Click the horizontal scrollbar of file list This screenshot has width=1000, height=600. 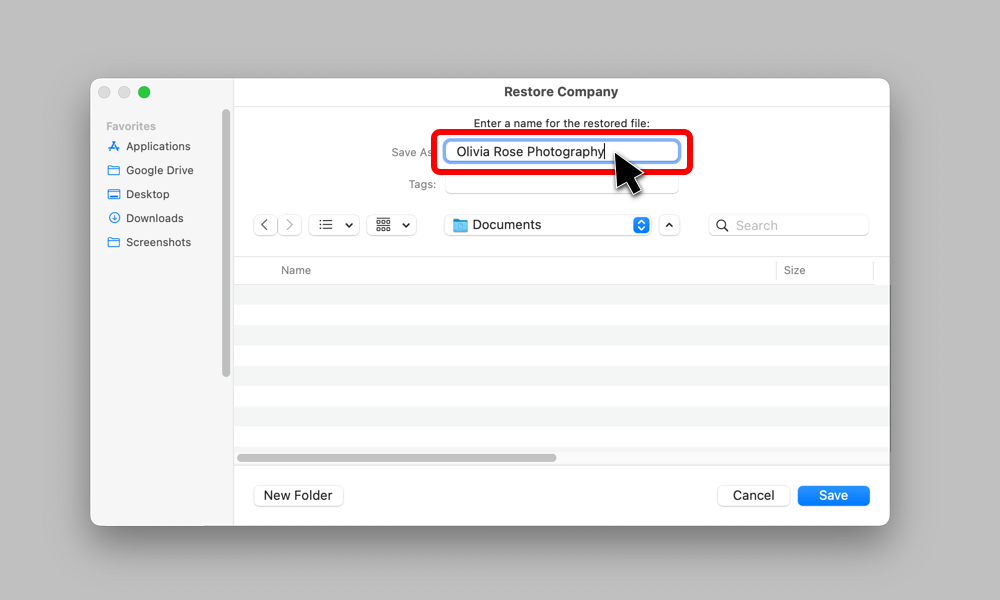click(397, 458)
